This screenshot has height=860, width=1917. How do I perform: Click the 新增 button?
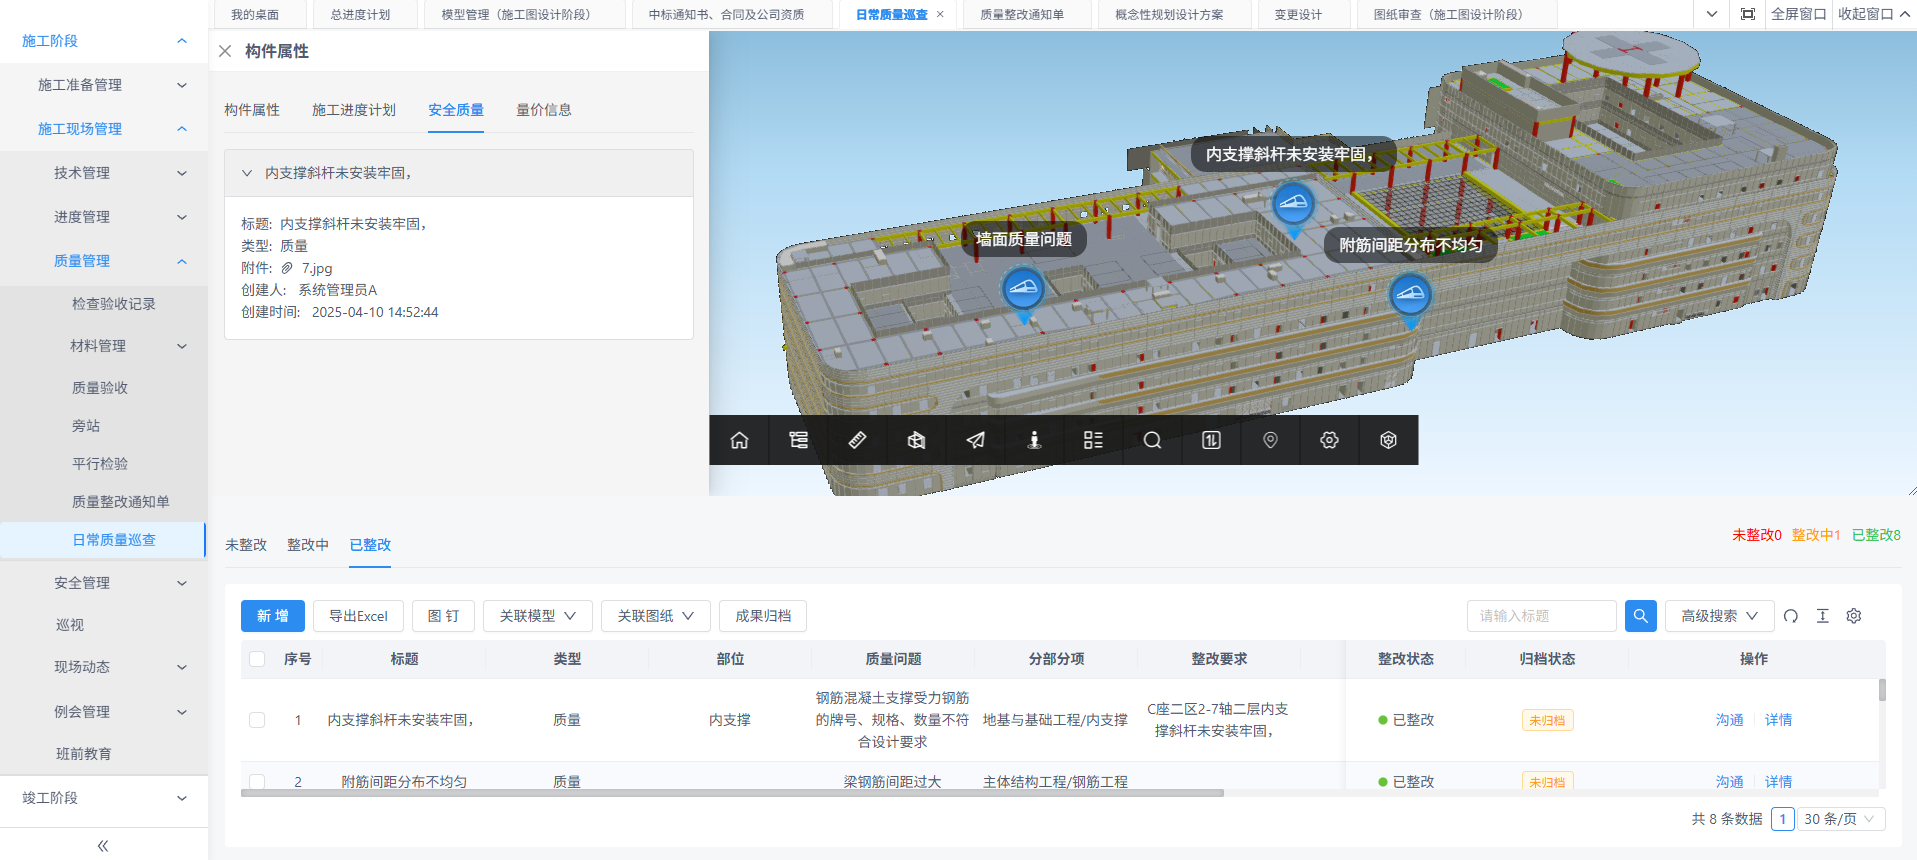click(x=273, y=616)
